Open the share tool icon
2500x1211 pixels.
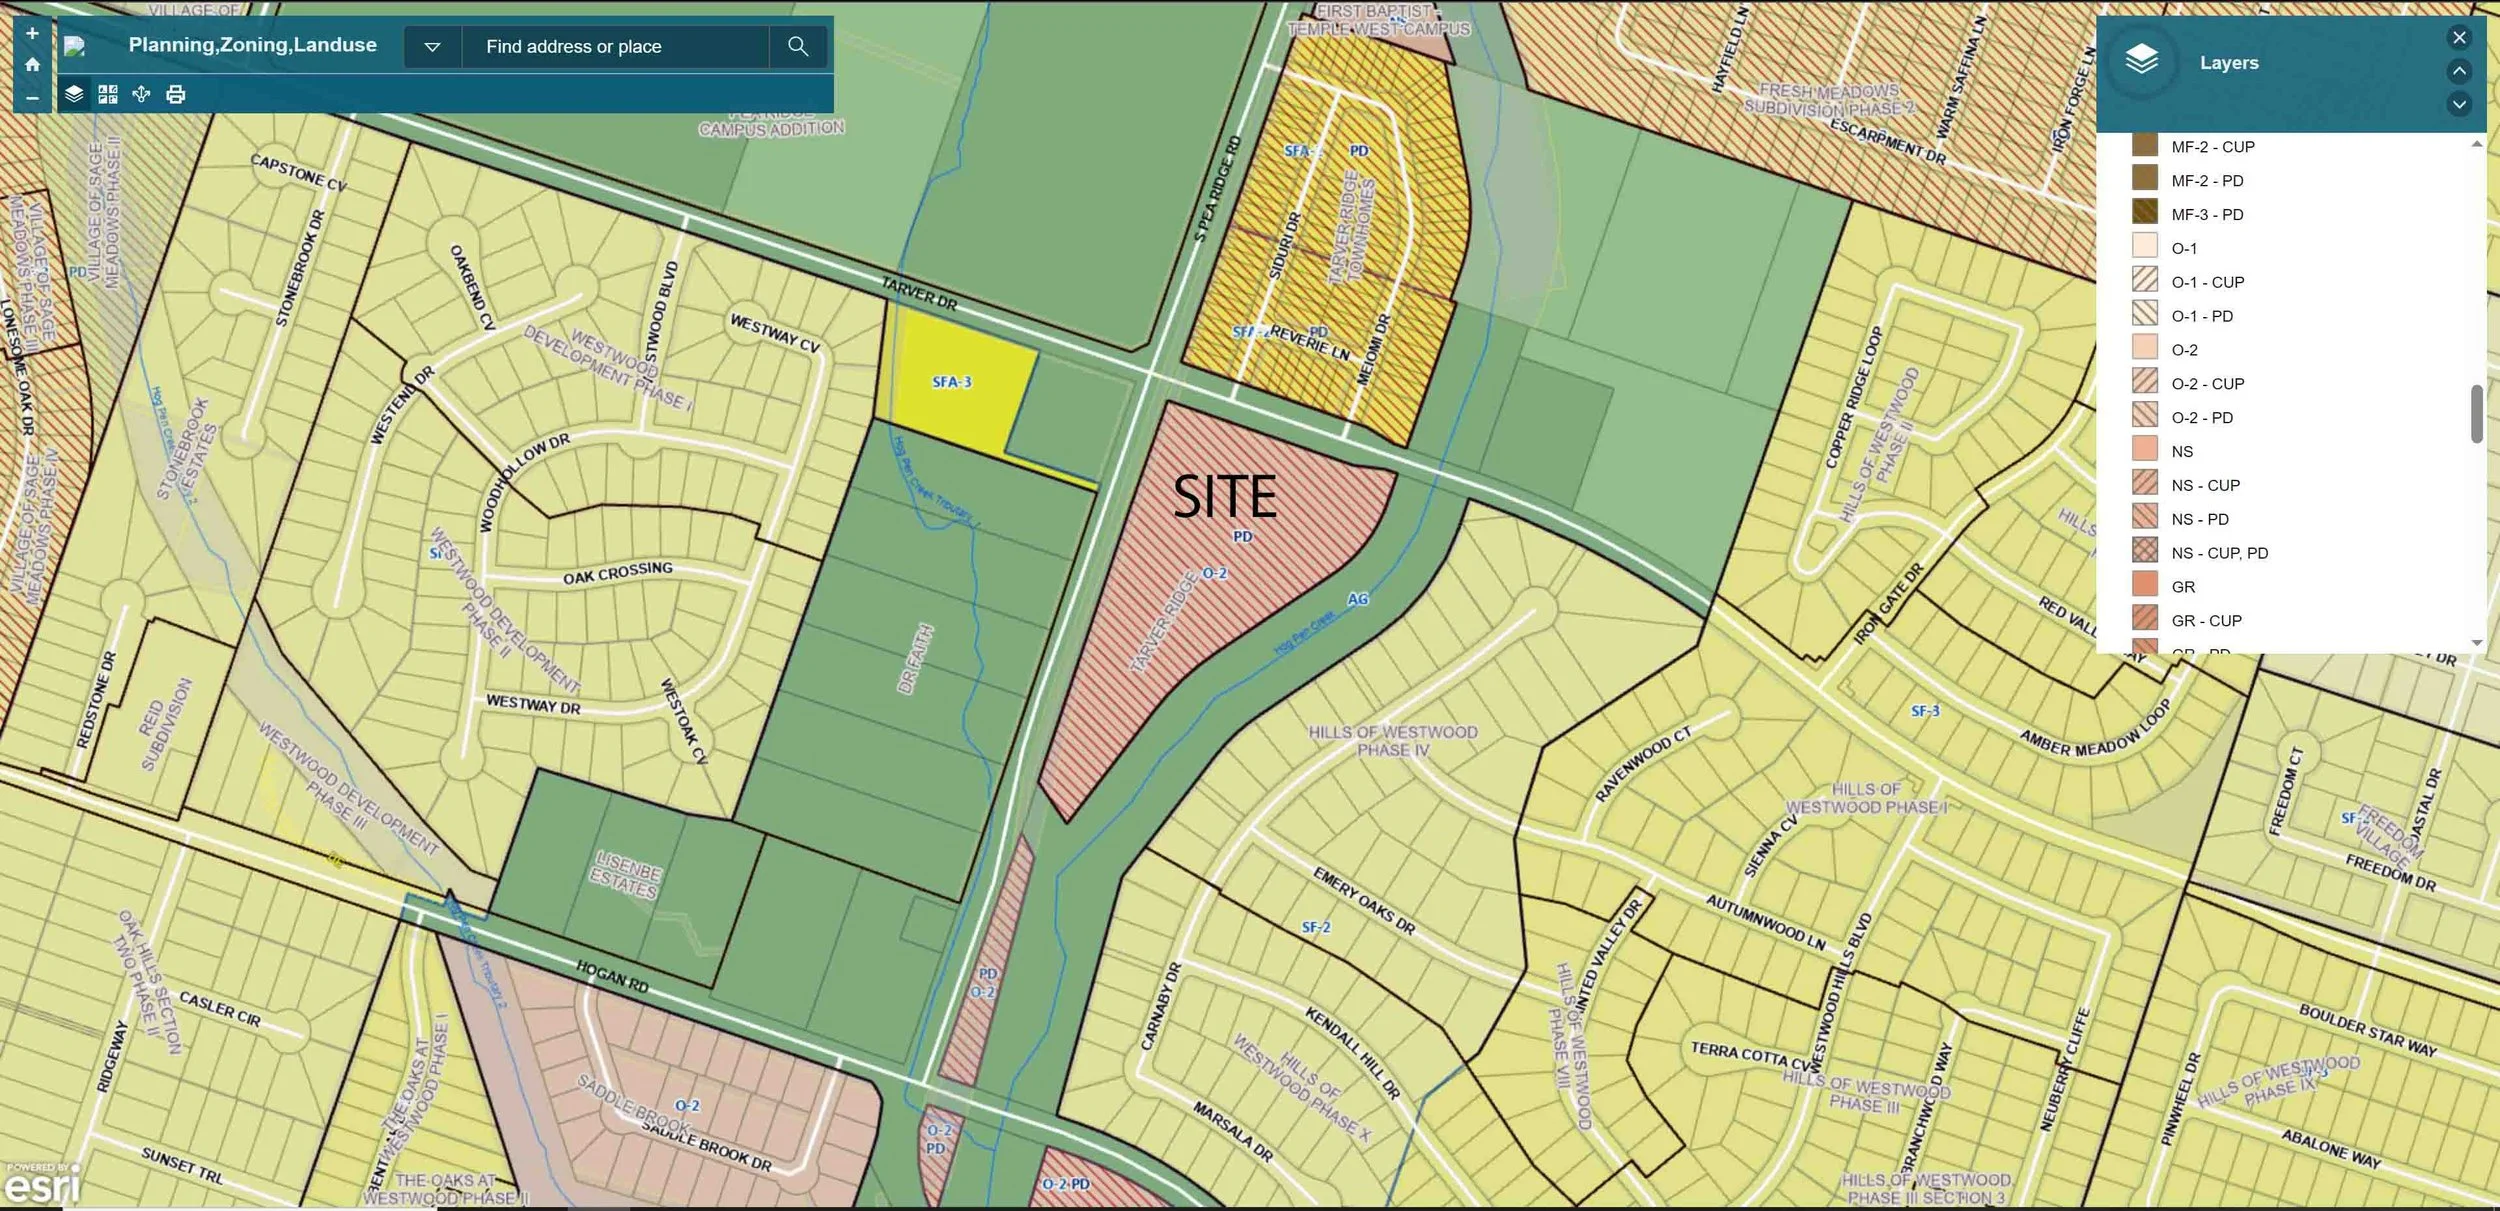141,94
